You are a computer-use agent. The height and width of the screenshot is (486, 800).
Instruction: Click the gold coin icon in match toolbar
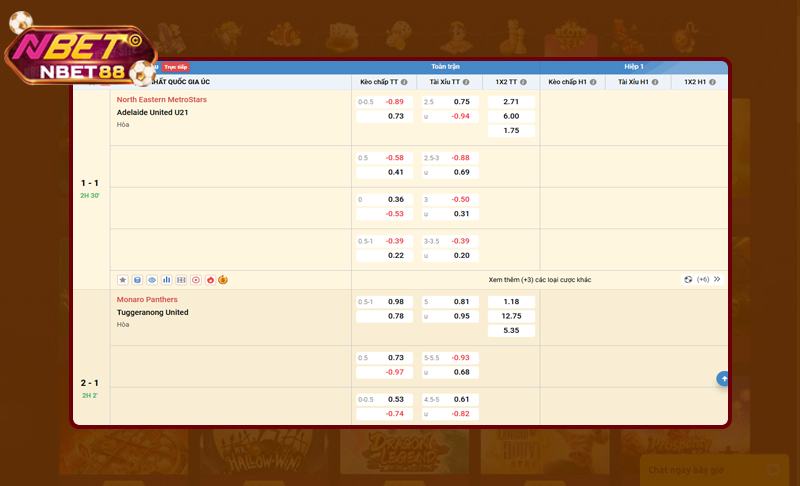tap(223, 280)
